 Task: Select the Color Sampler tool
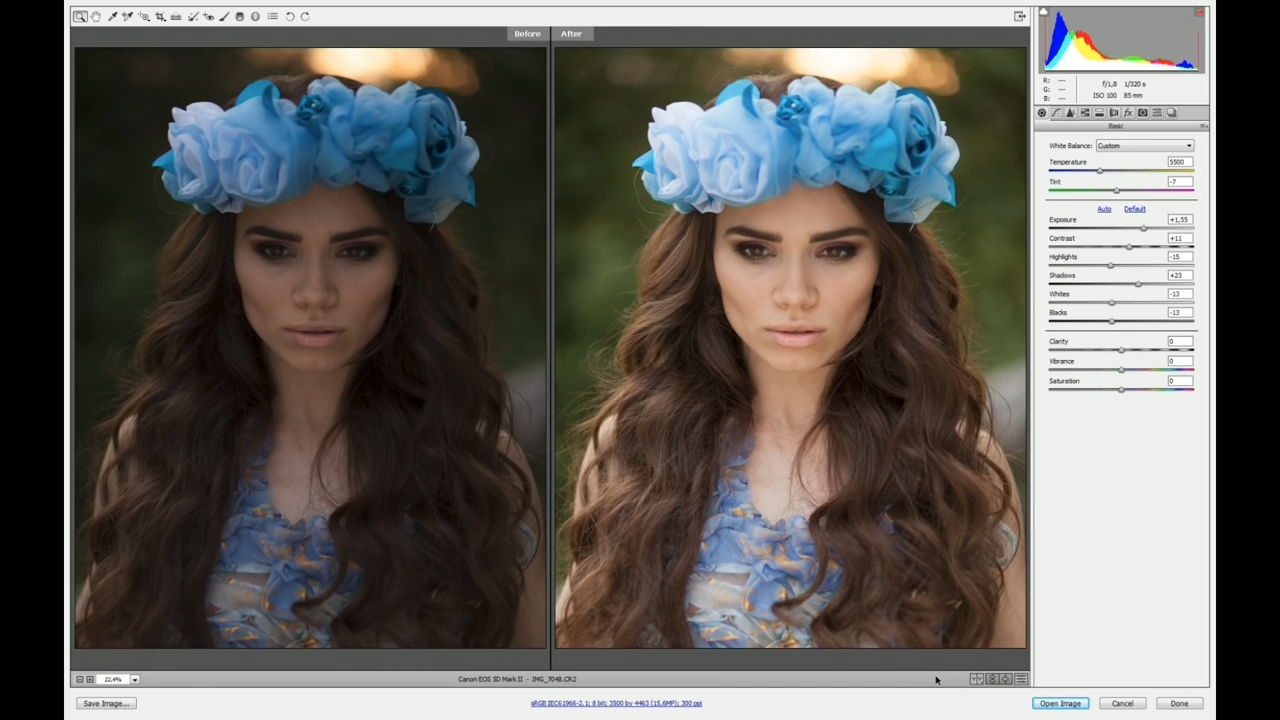(127, 16)
